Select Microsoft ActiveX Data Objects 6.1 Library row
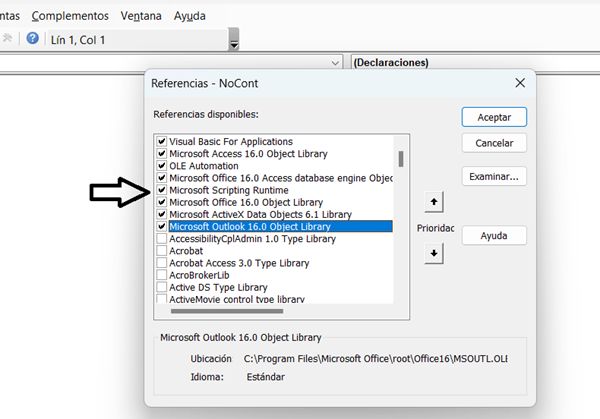The width and height of the screenshot is (600, 419). (x=260, y=214)
